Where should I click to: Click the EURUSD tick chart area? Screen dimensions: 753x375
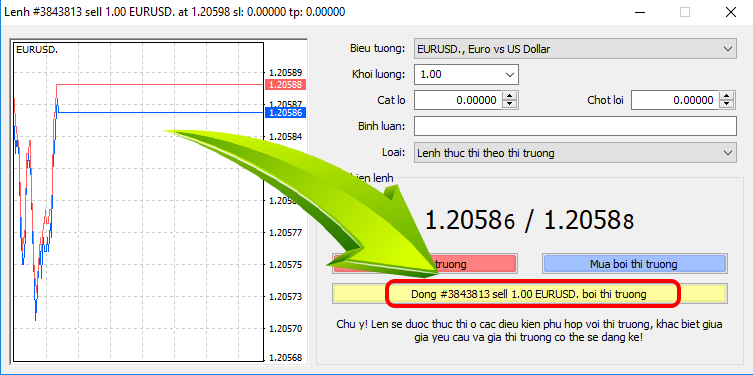pyautogui.click(x=138, y=202)
